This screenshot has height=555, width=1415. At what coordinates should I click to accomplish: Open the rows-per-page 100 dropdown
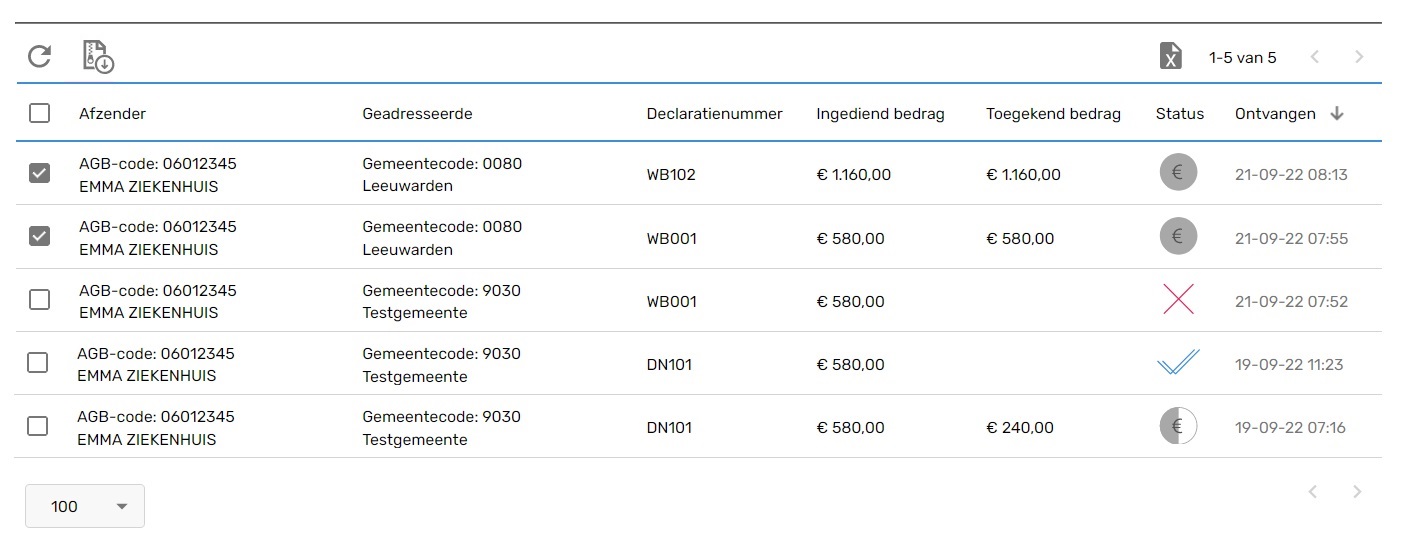coord(85,506)
